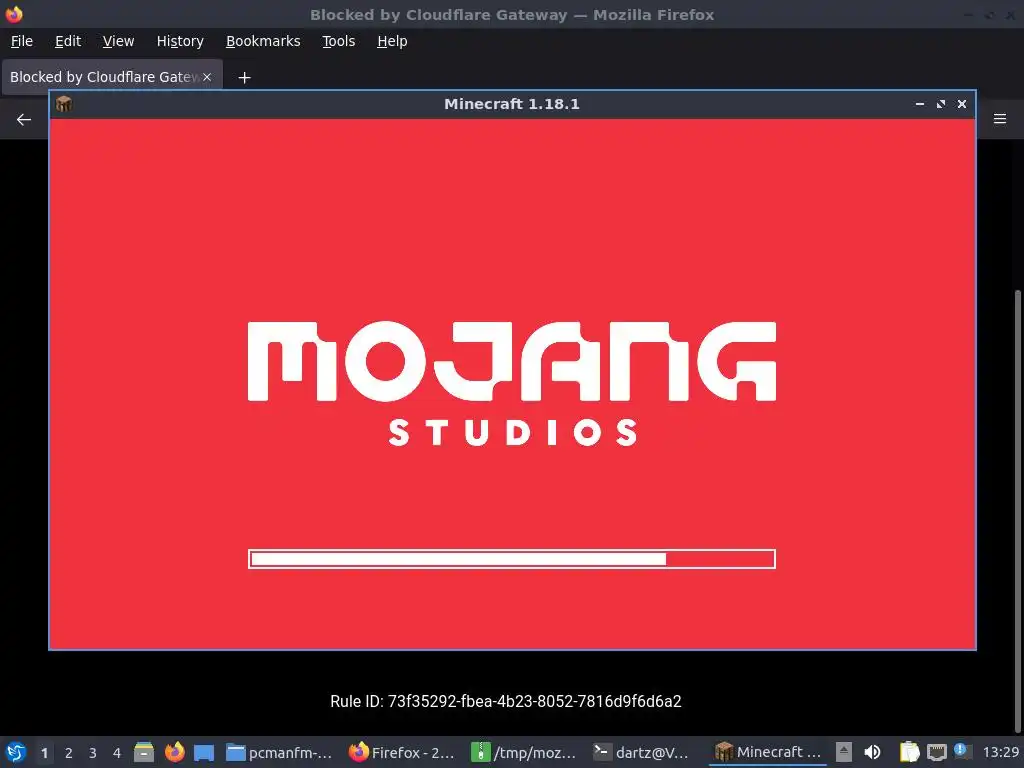This screenshot has width=1024, height=768.
Task: Open the View menu in Firefox
Action: pyautogui.click(x=118, y=41)
